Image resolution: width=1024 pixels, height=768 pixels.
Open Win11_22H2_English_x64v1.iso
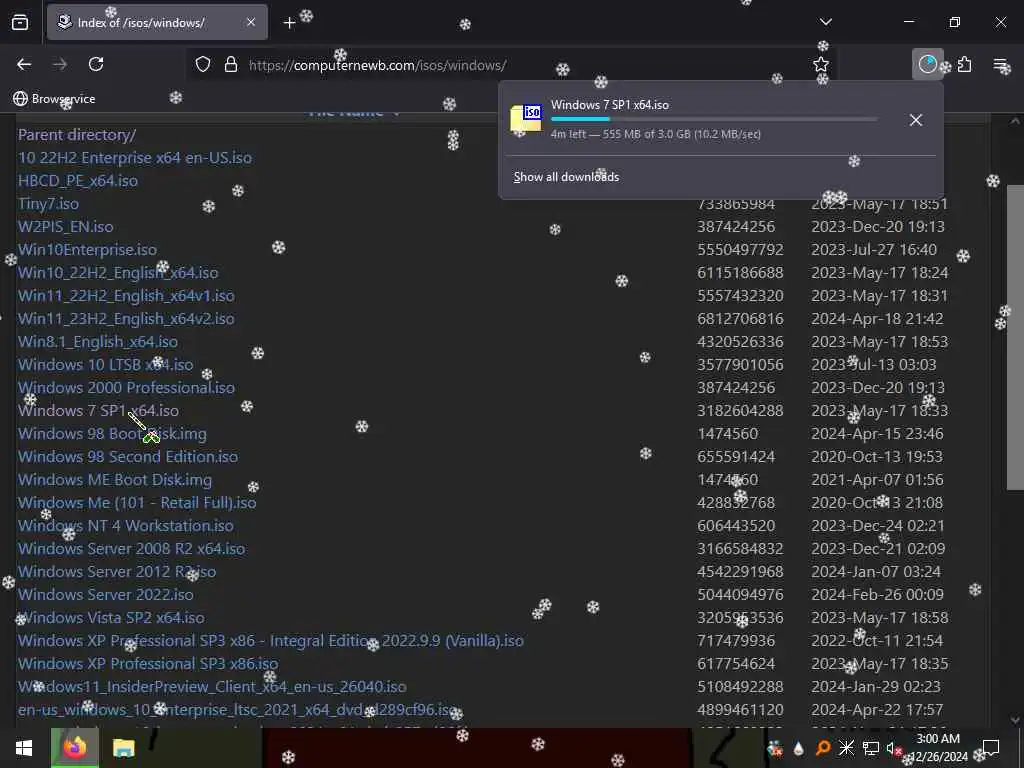pos(126,295)
